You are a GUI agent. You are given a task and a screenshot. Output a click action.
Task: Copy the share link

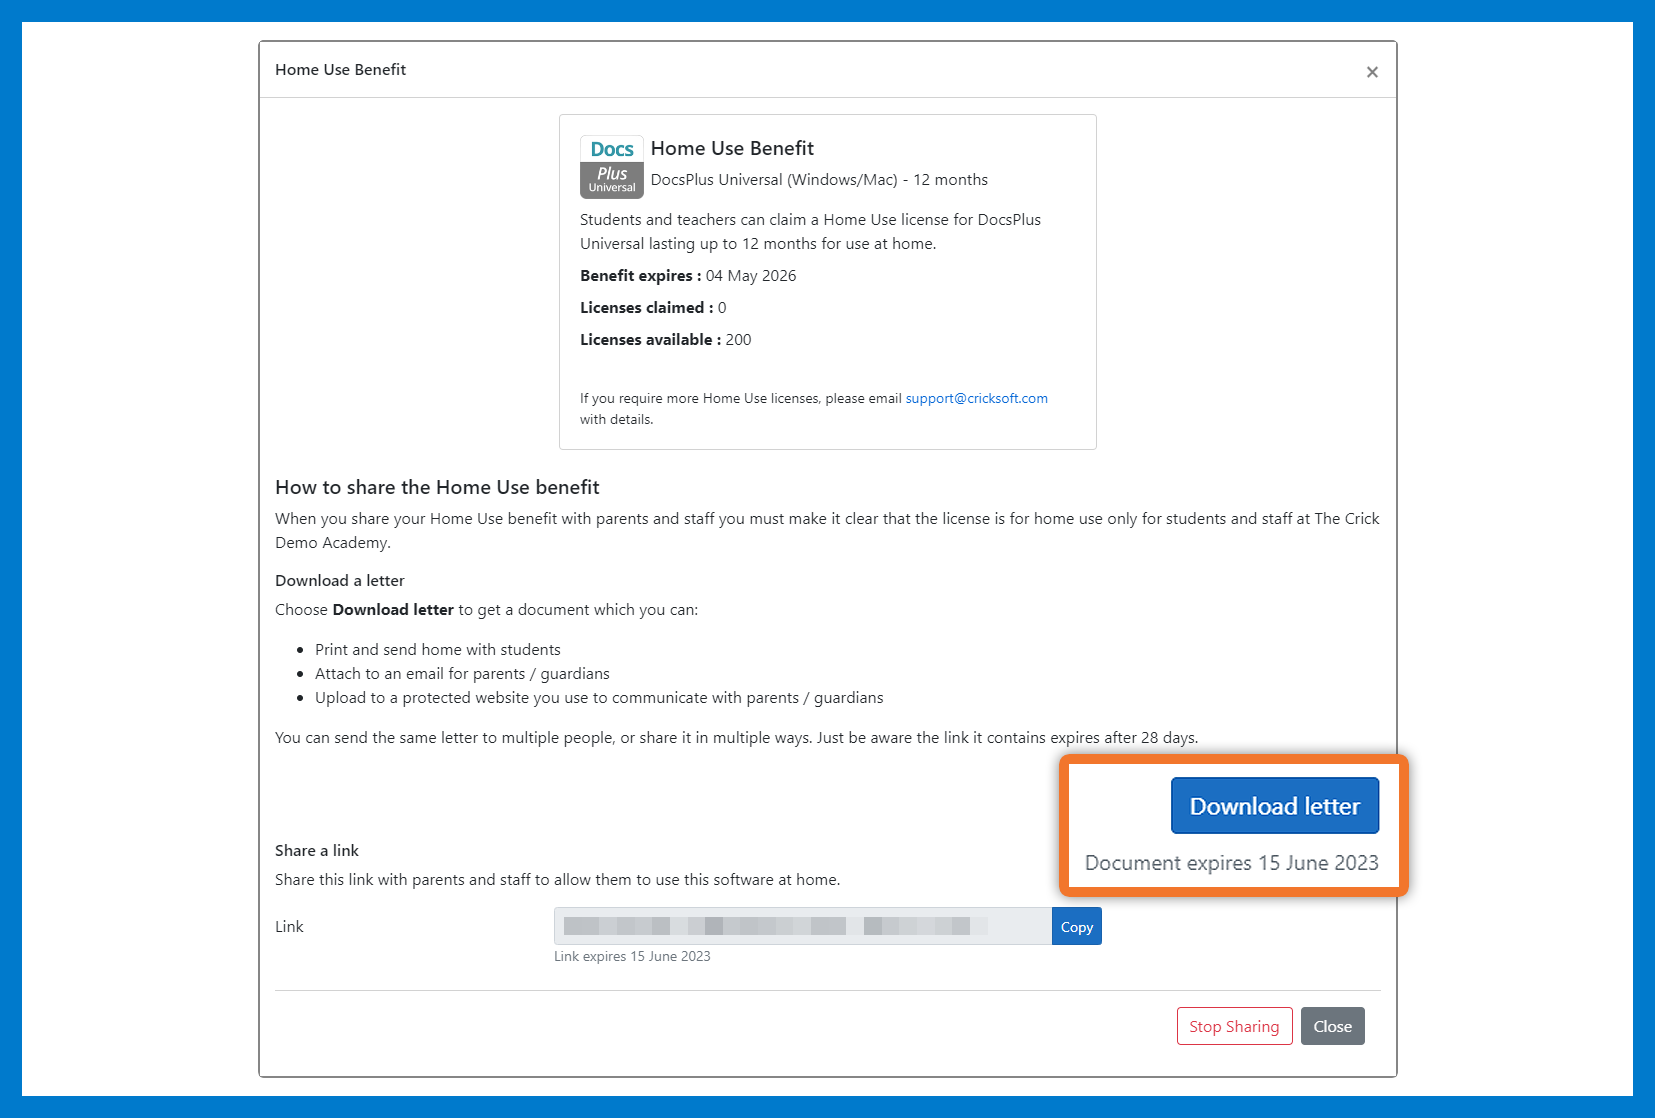click(1076, 927)
